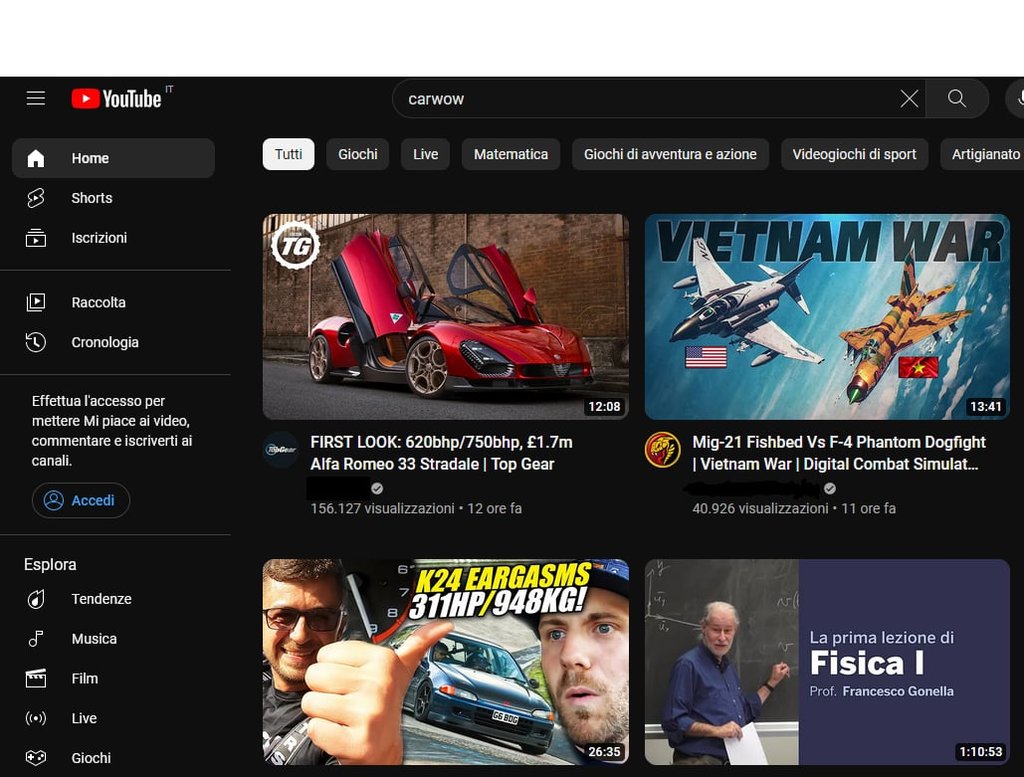
Task: Open the Vietnam War dogfight thumbnail
Action: point(827,316)
